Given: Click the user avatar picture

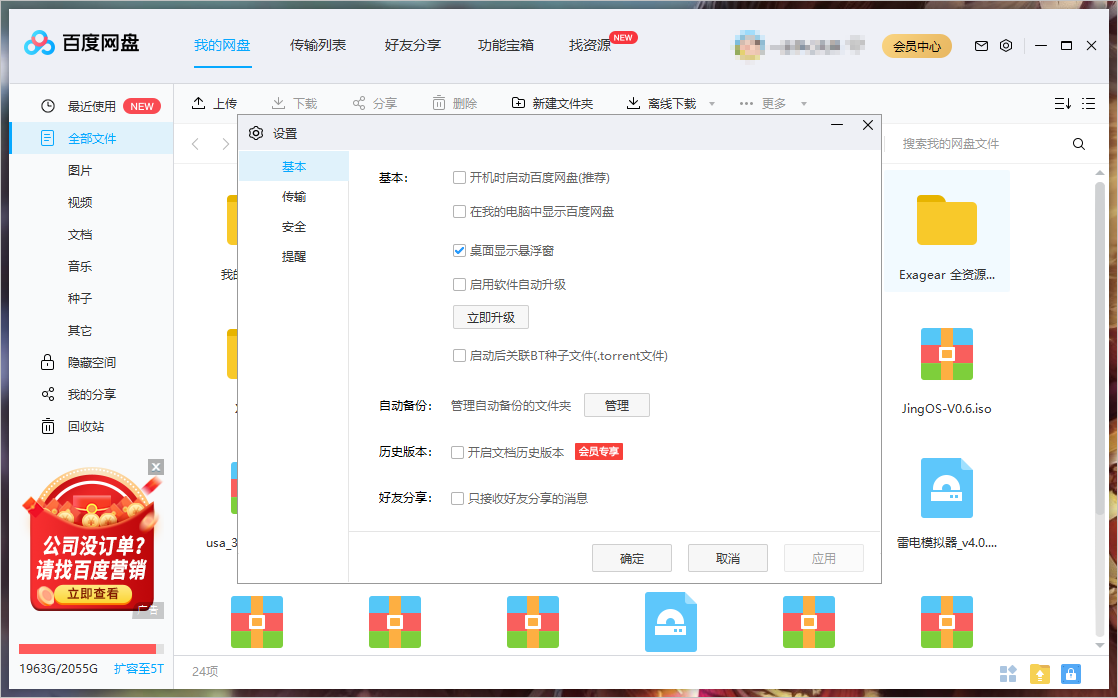Looking at the screenshot, I should click(749, 46).
